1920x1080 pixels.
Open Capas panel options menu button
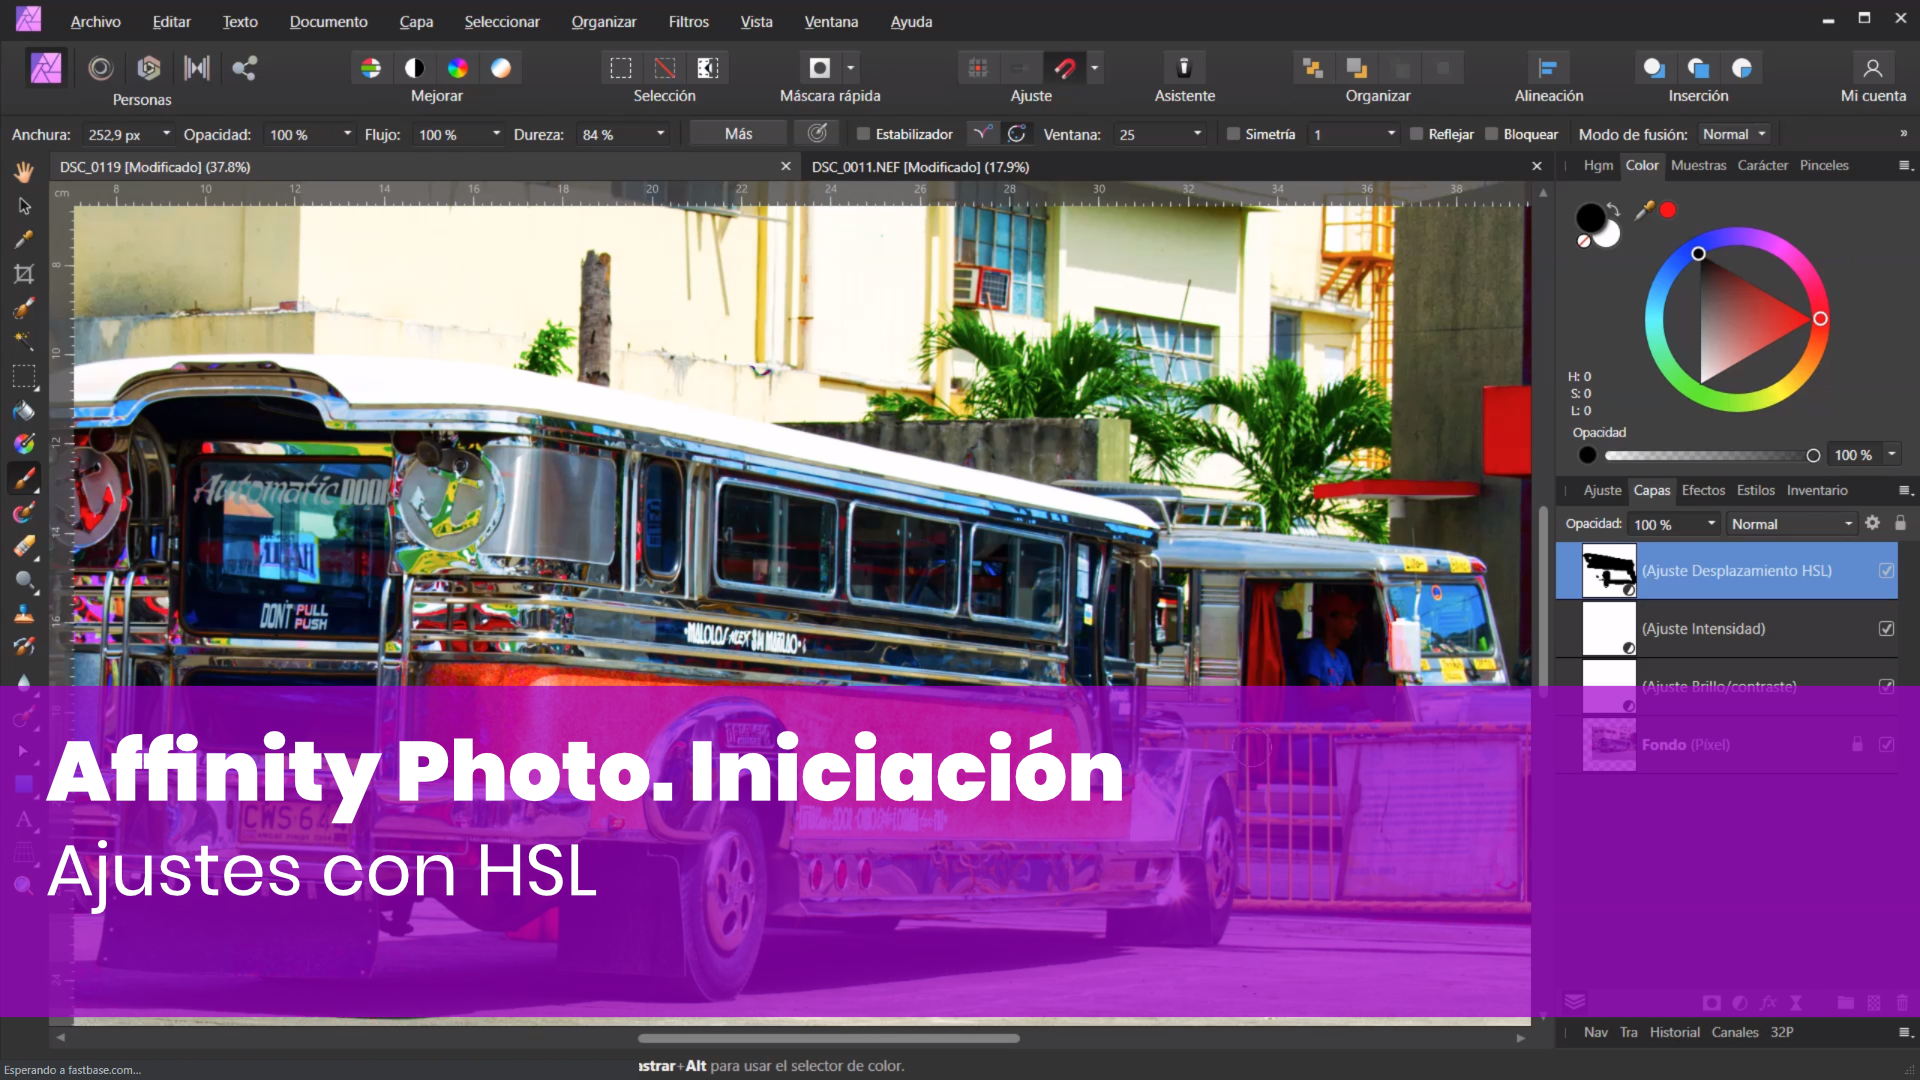pyautogui.click(x=1905, y=490)
